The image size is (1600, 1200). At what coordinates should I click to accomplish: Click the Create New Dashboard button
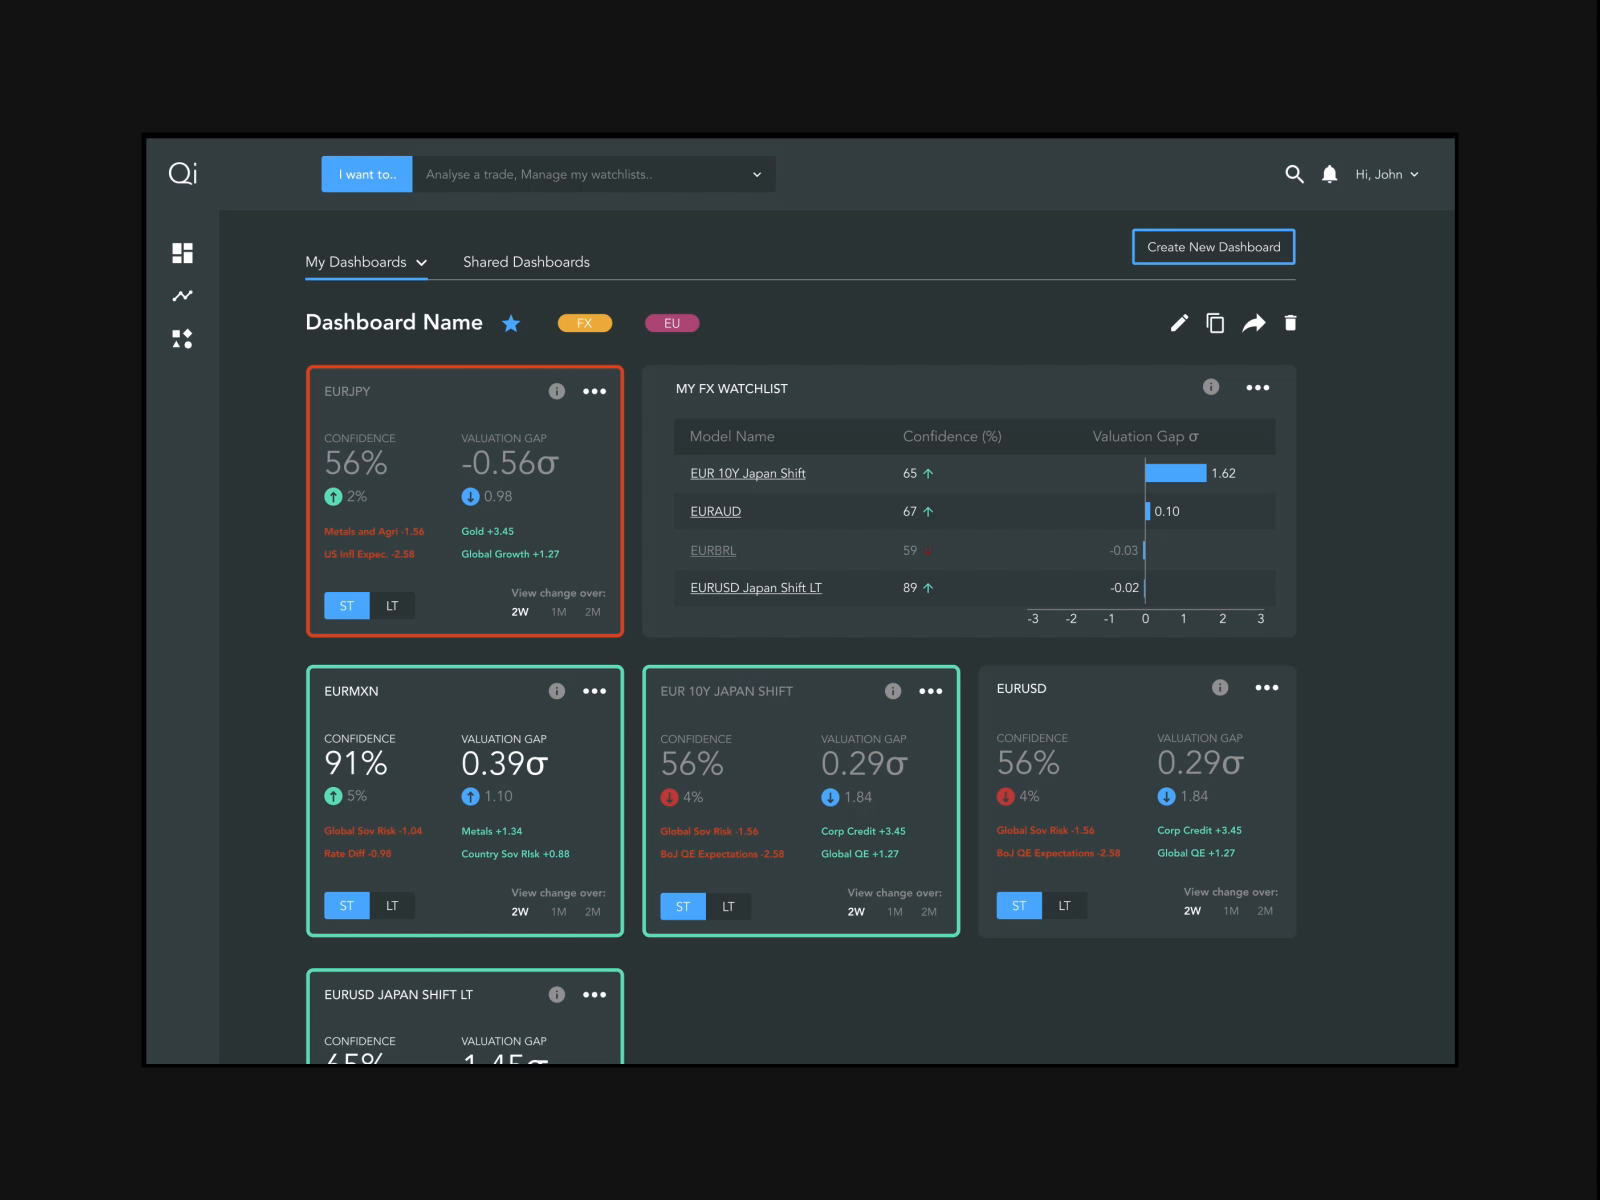coord(1213,246)
